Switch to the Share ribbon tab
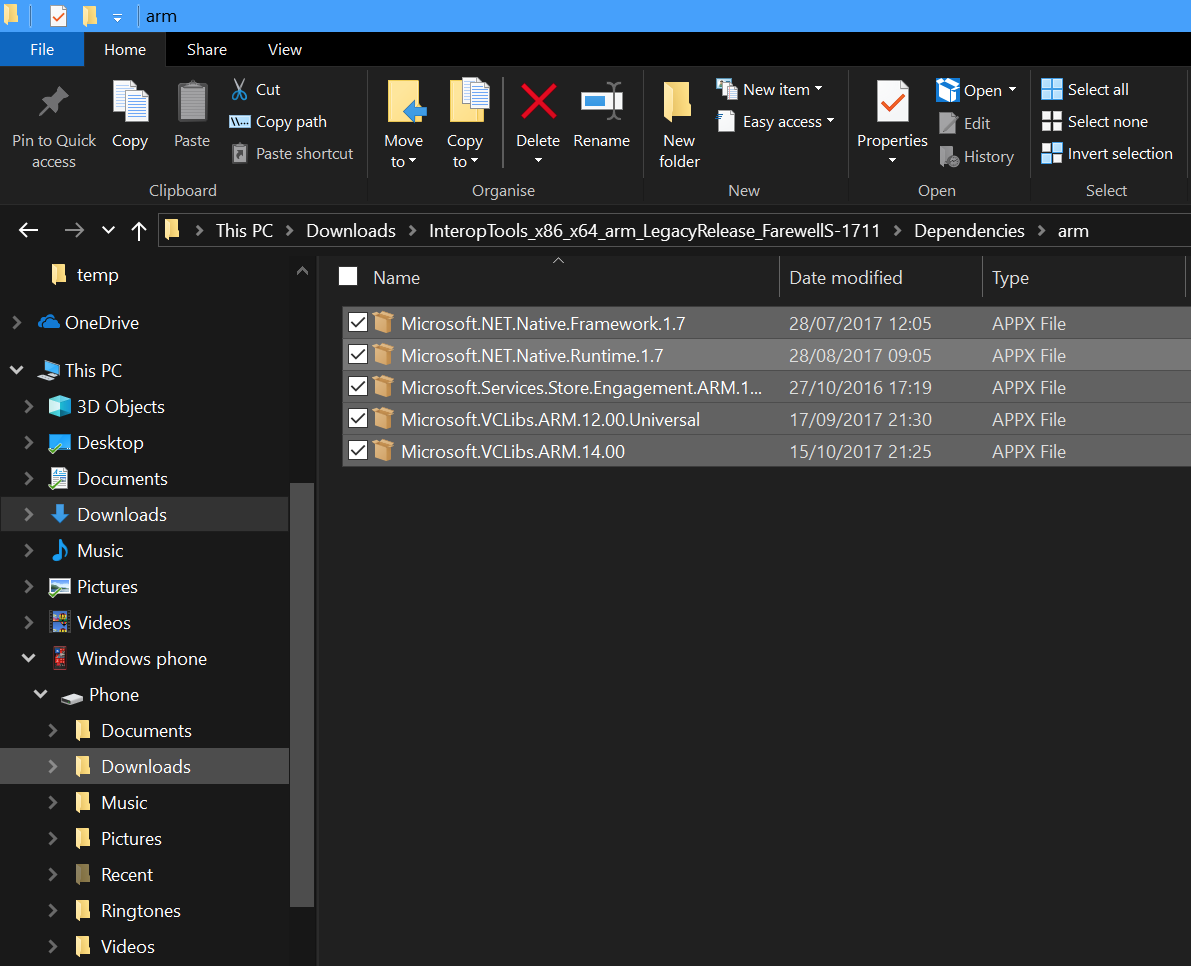This screenshot has width=1191, height=966. 207,49
